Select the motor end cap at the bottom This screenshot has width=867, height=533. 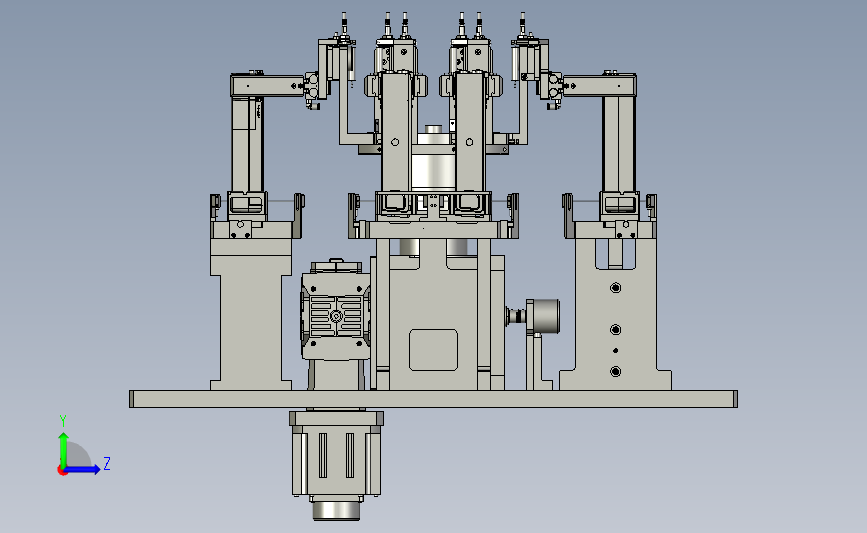336,509
